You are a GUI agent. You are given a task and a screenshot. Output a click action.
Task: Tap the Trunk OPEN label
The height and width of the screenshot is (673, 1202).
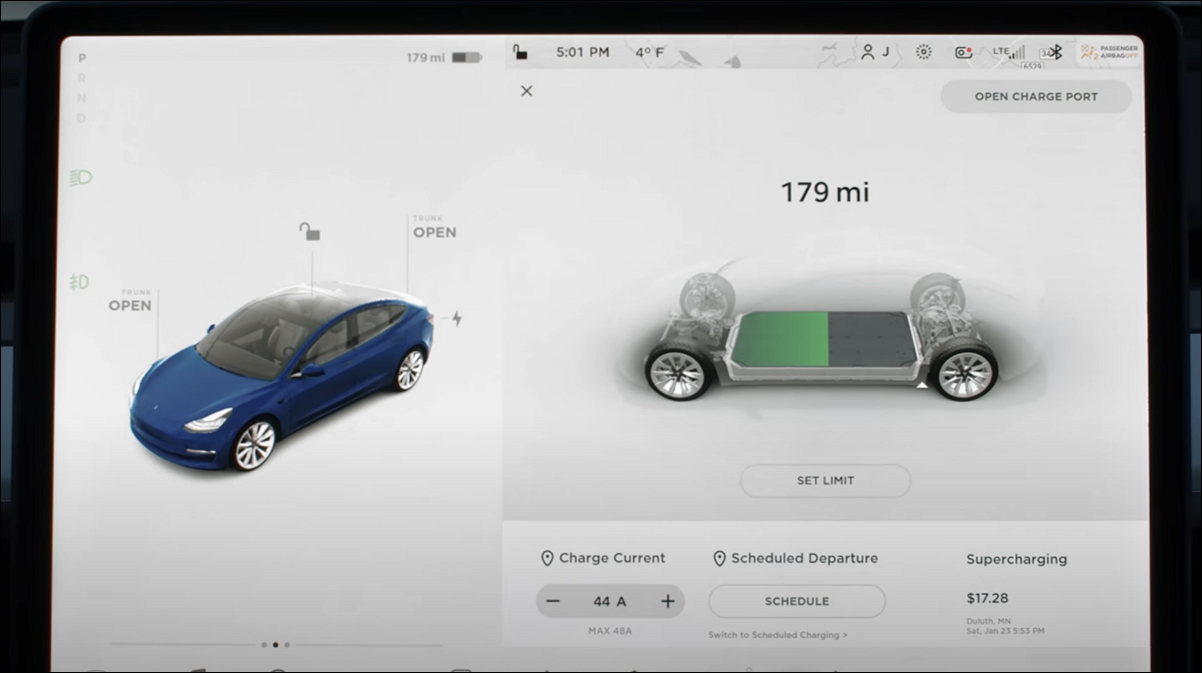[x=435, y=227]
